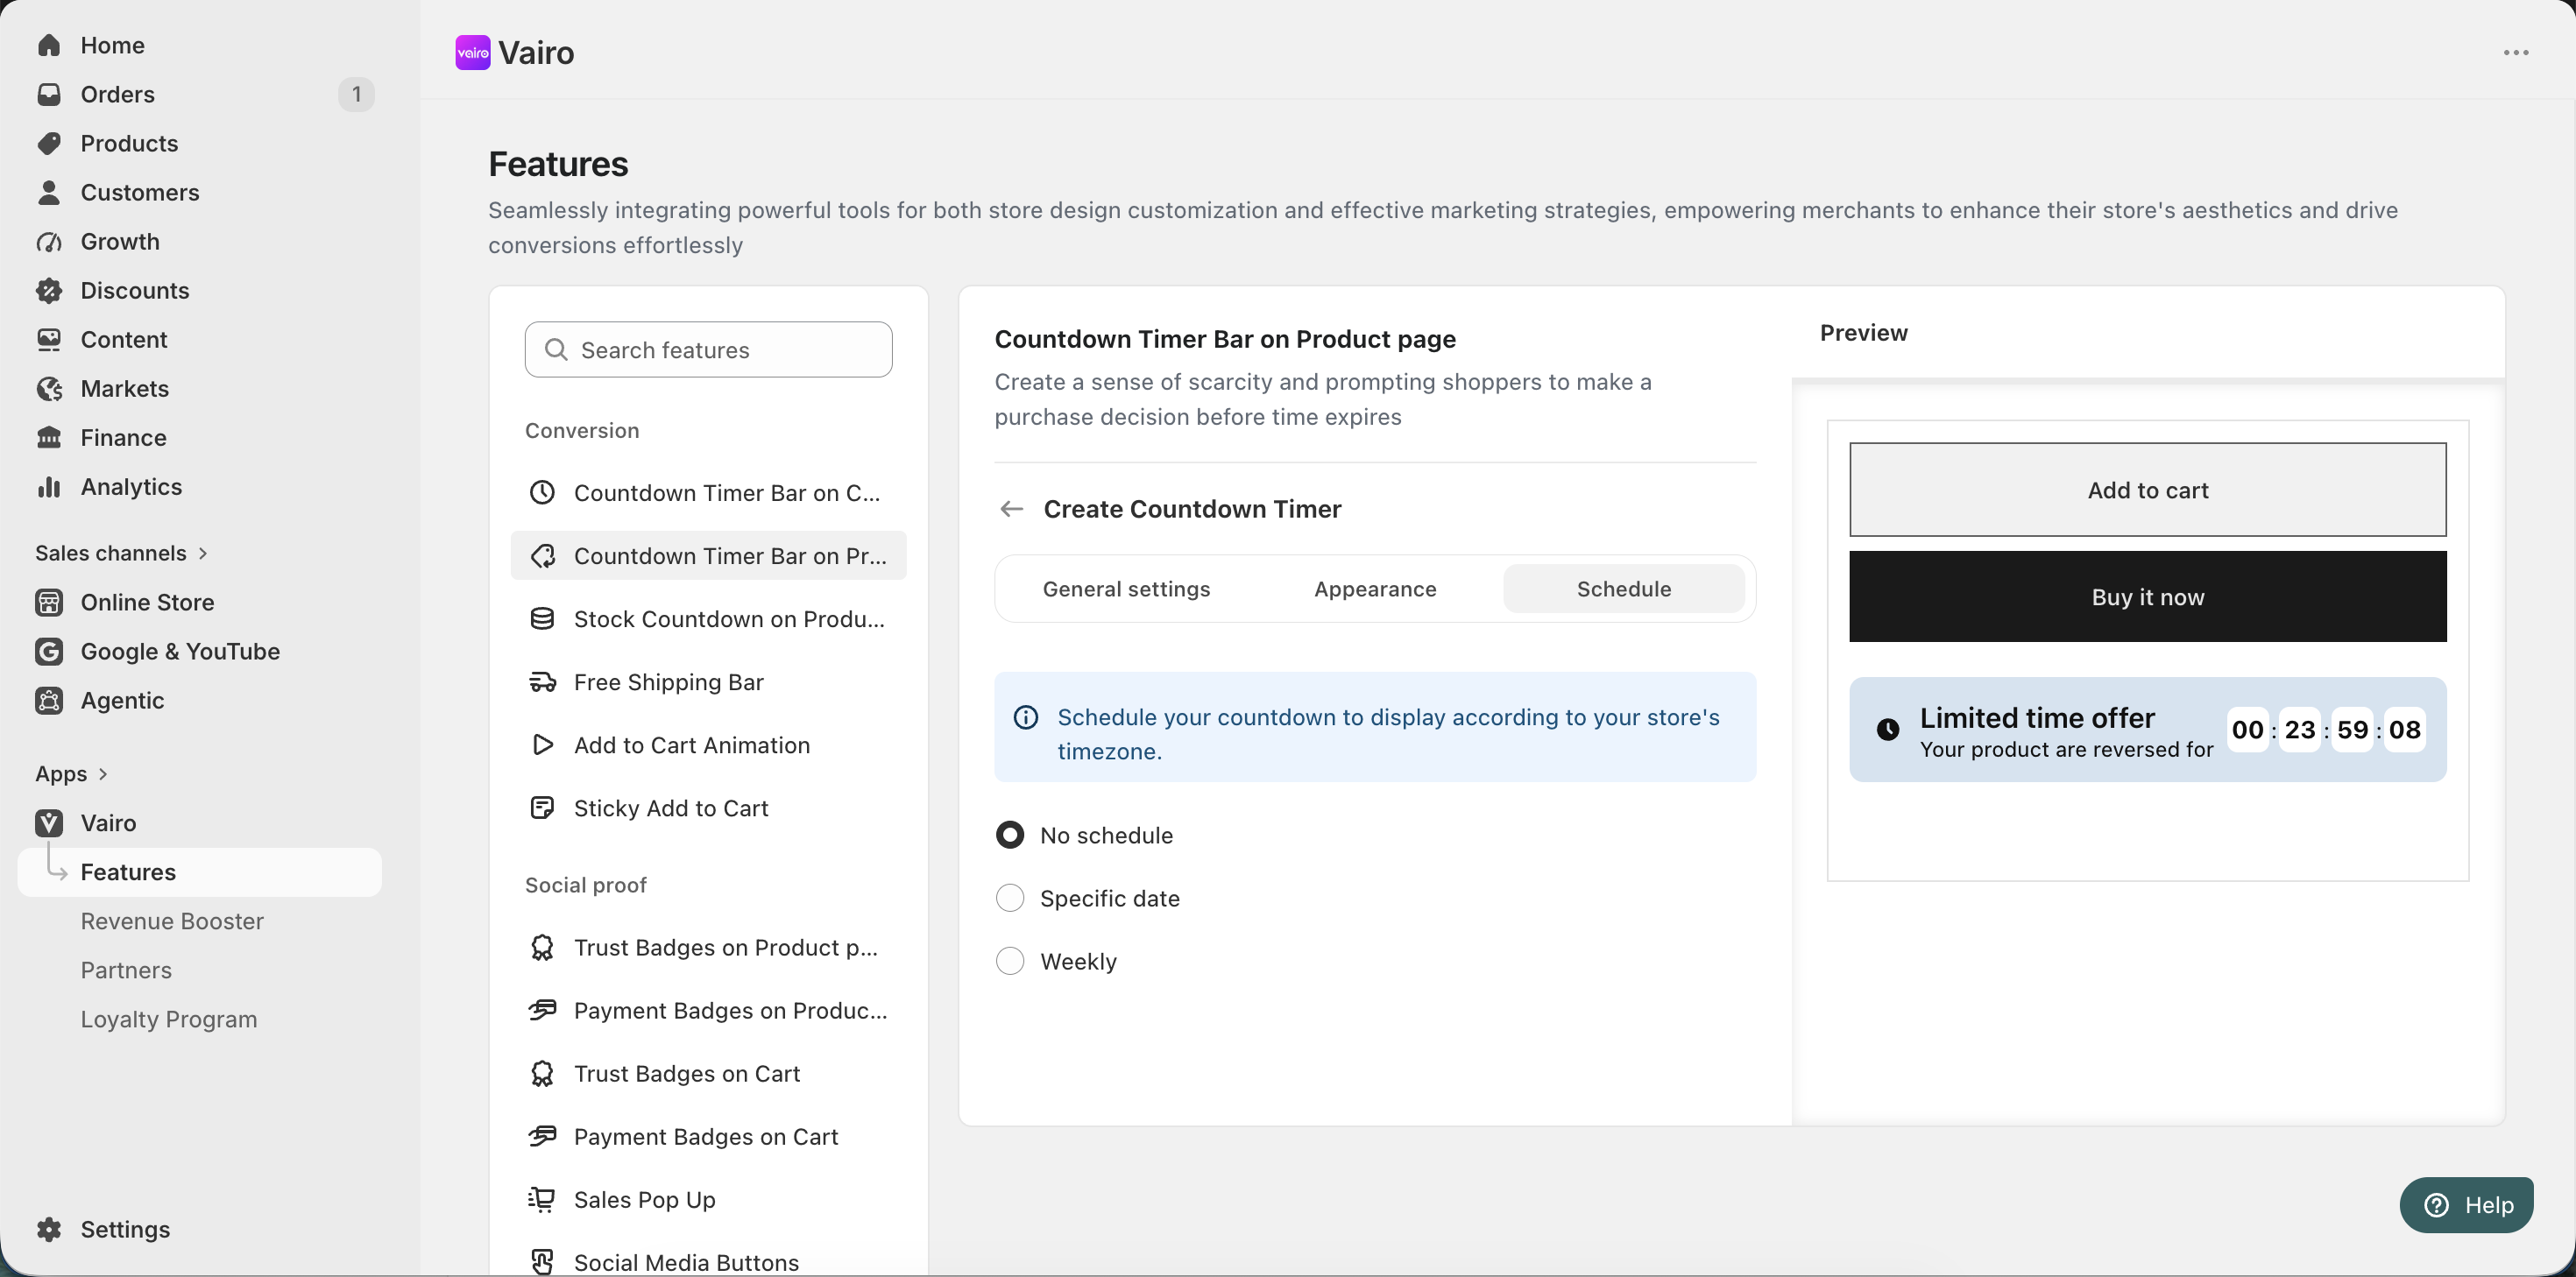Expand the Apps section chevron
Image resolution: width=2576 pixels, height=1277 pixels.
pyautogui.click(x=103, y=774)
